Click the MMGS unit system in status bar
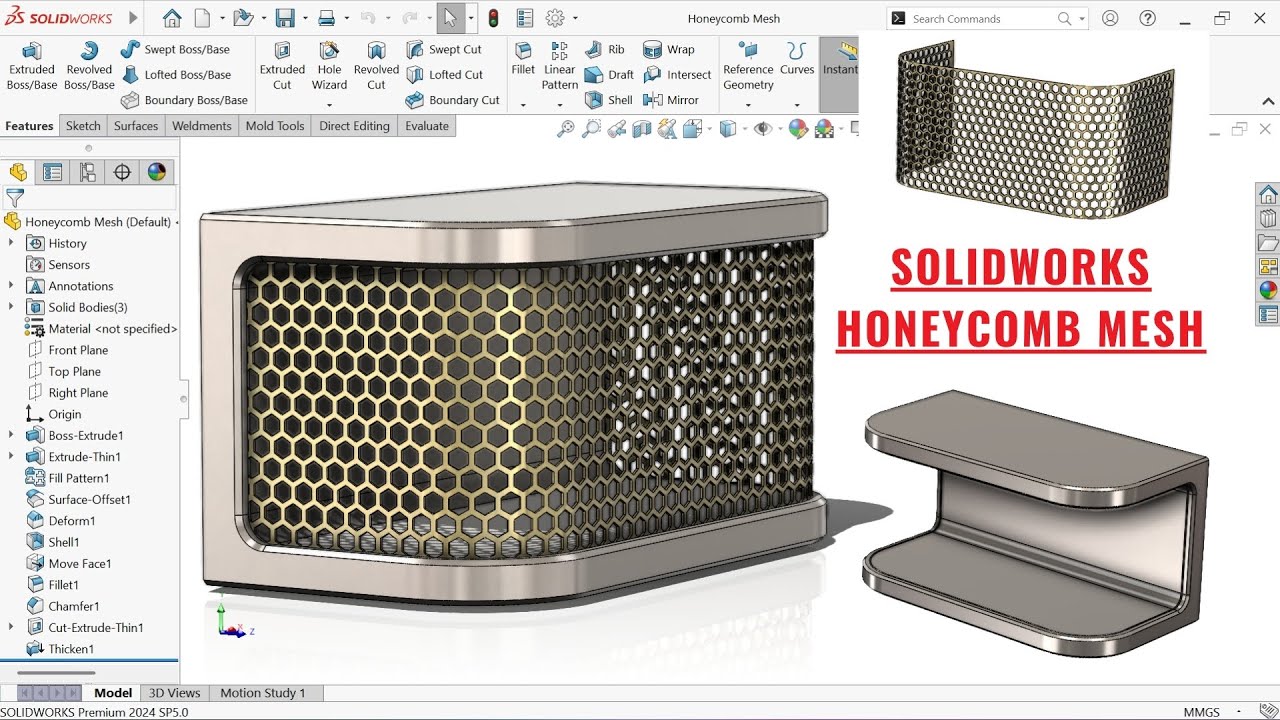Screen dimensions: 1280x720 pos(1201,712)
